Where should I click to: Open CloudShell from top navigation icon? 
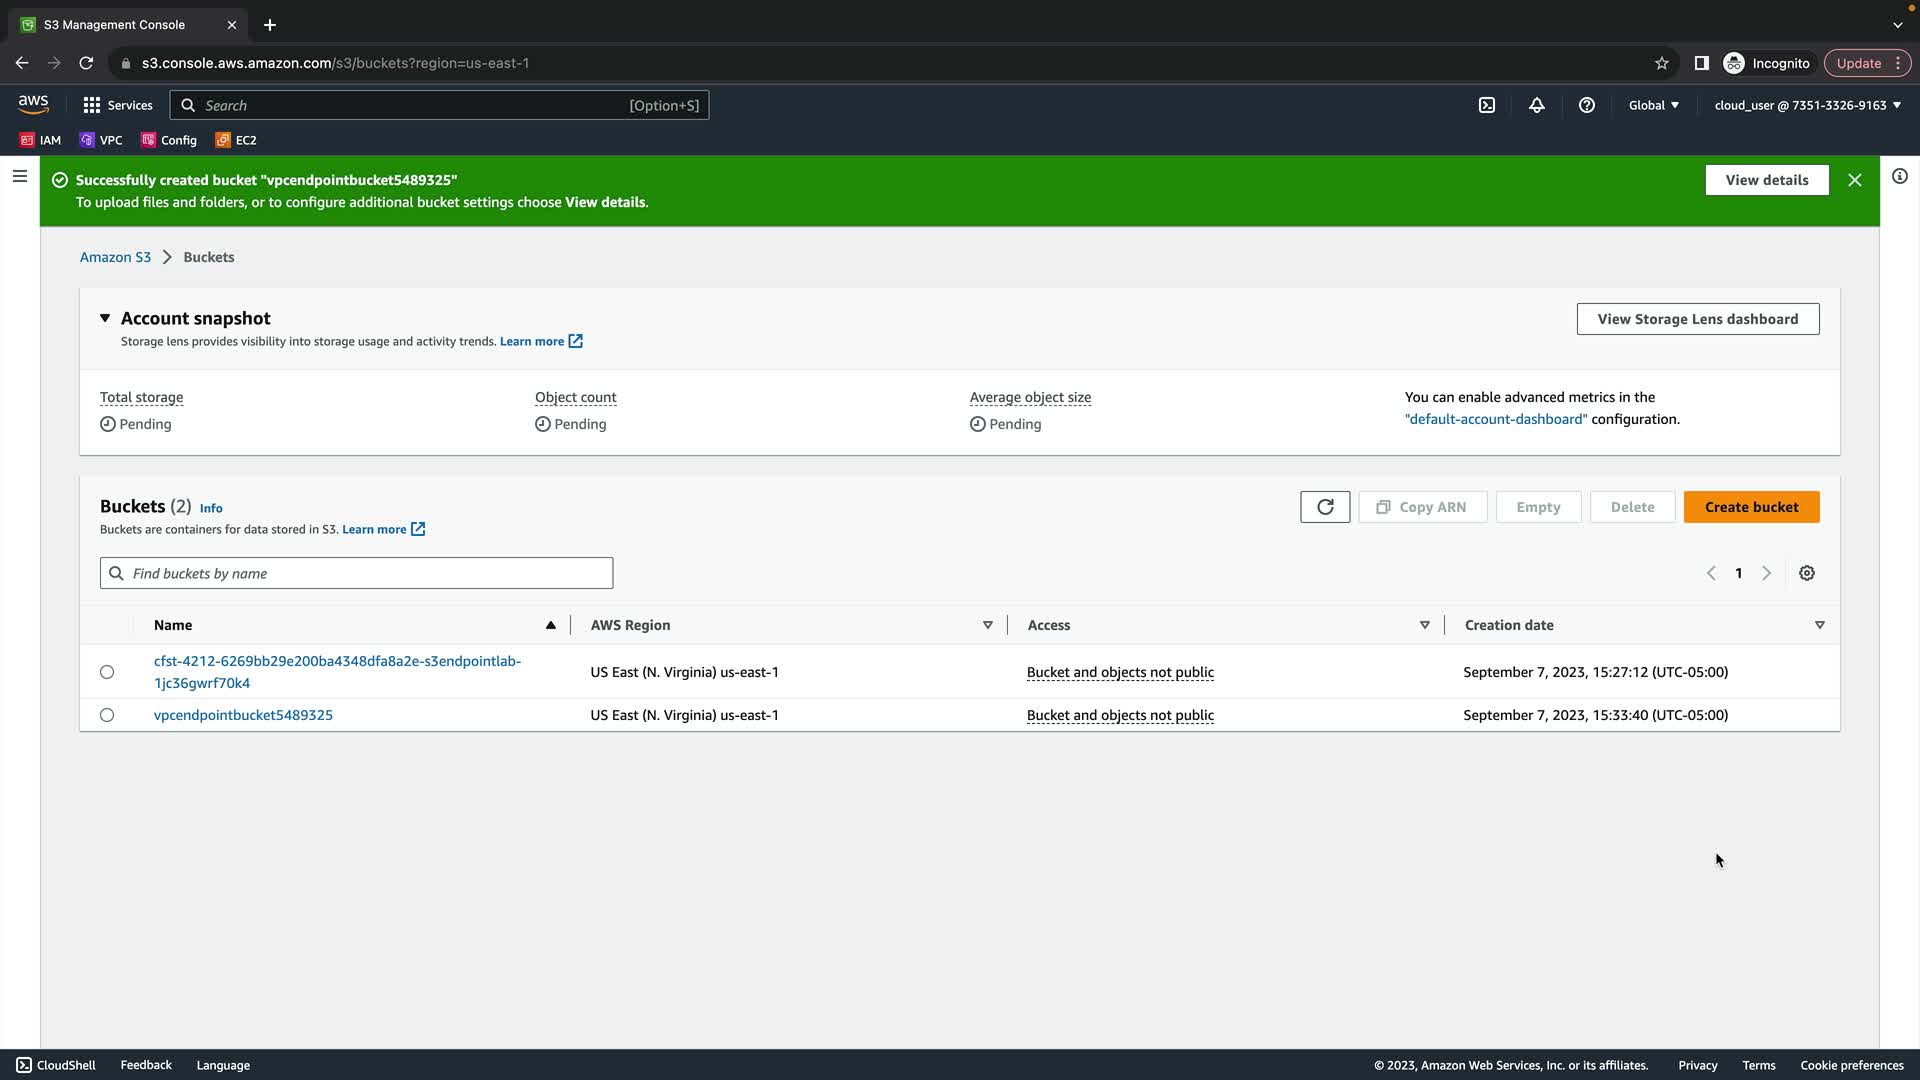1487,105
